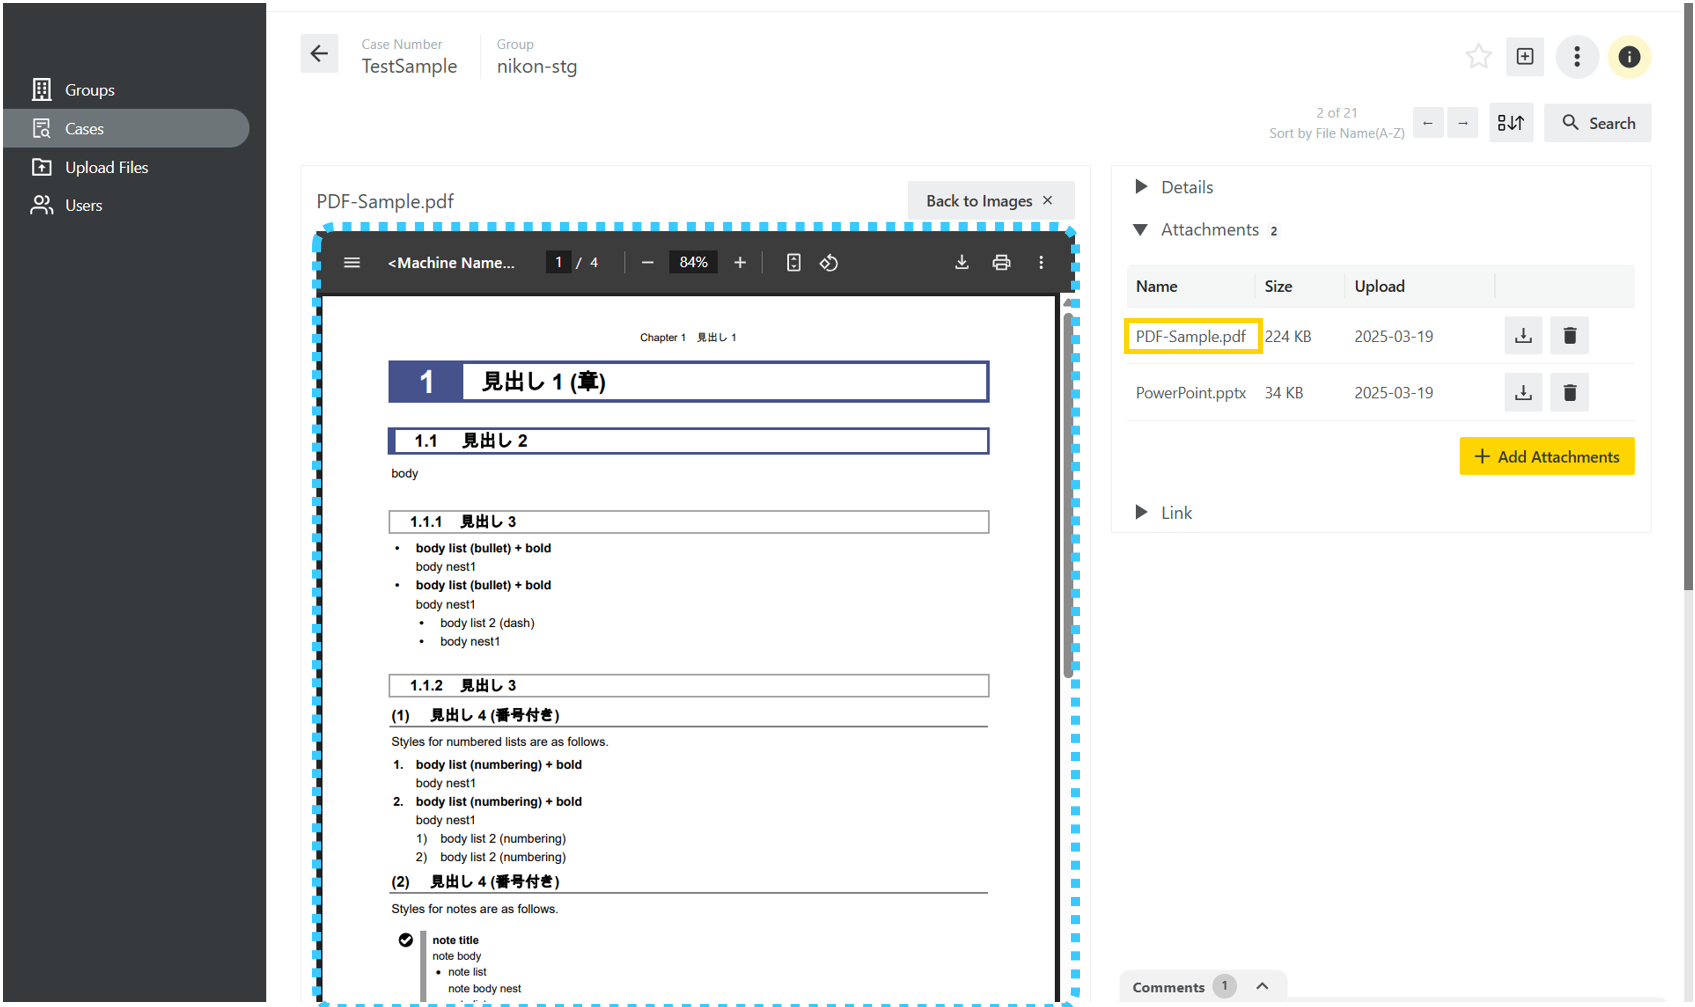Open Upload Files page

106,167
